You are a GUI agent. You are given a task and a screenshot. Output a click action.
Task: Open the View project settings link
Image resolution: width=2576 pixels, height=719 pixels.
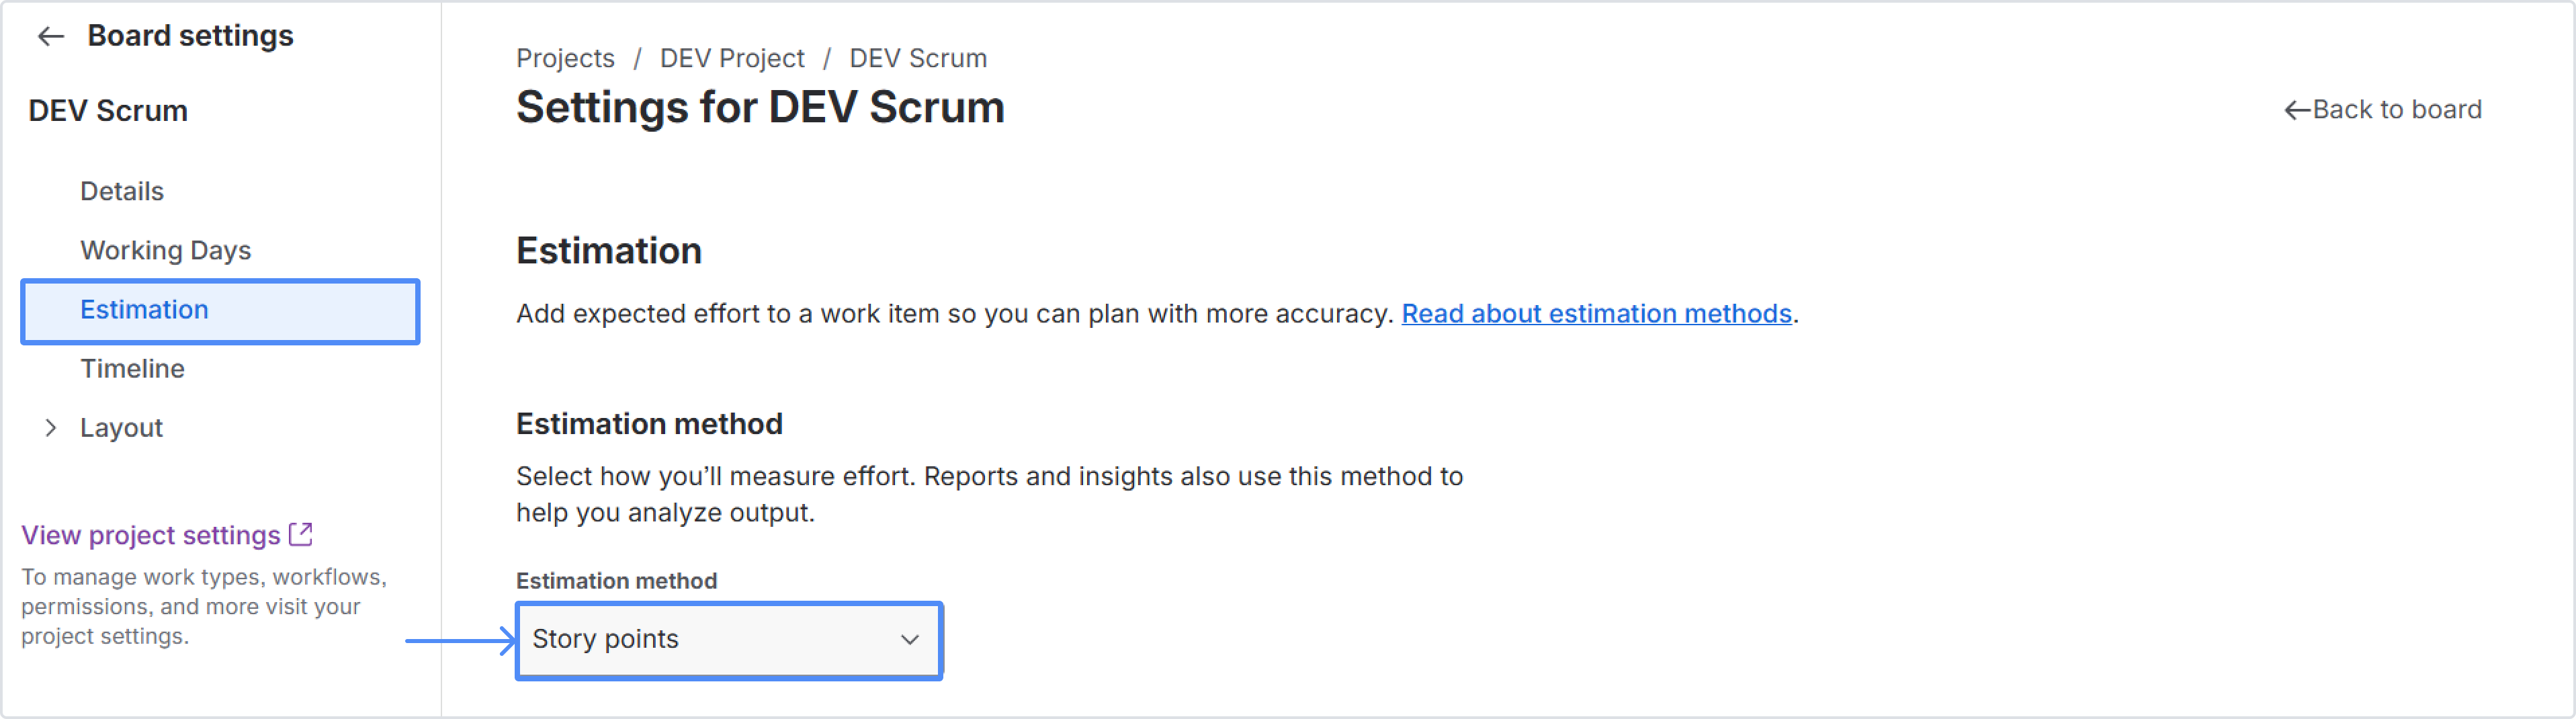tap(151, 535)
